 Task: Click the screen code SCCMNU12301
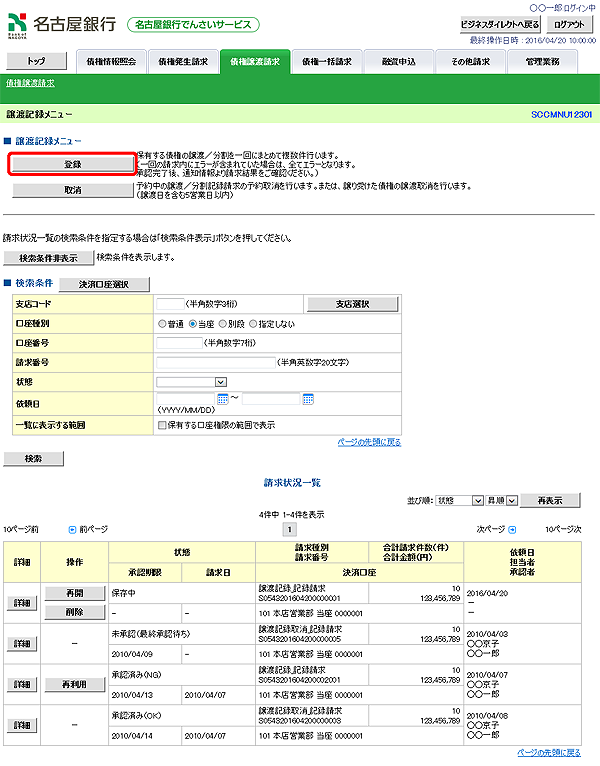[x=561, y=114]
